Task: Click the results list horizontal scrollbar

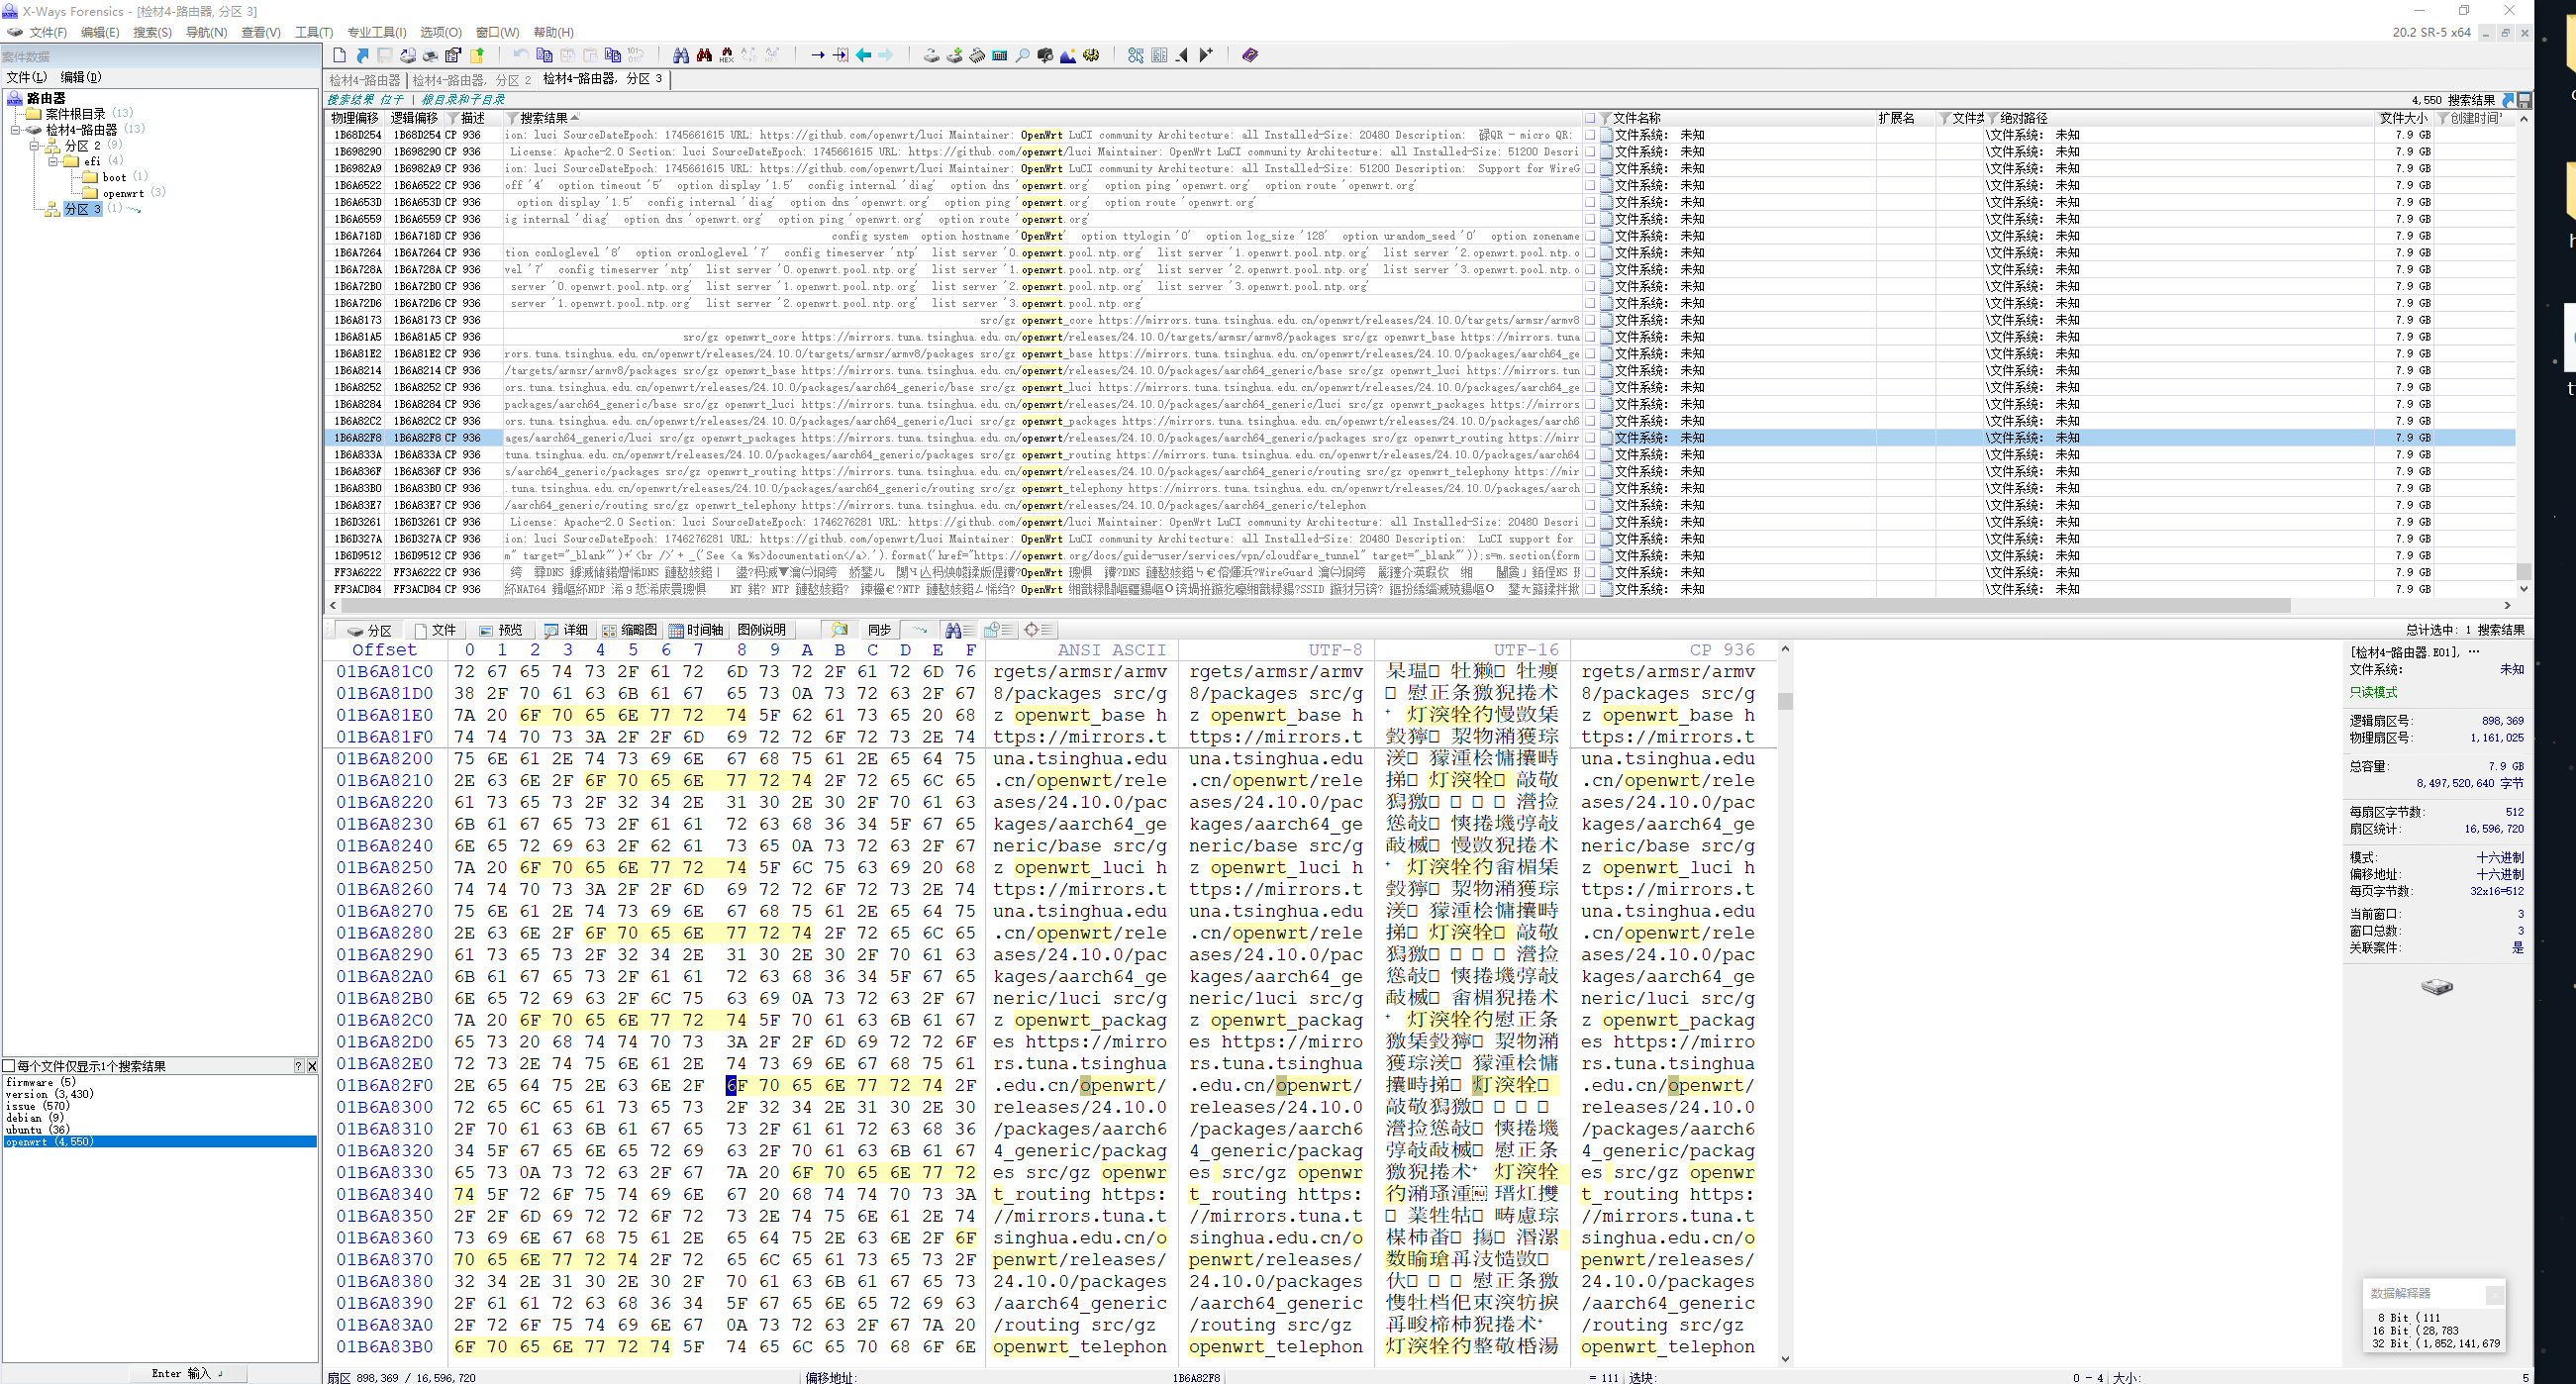Action: pos(1300,606)
